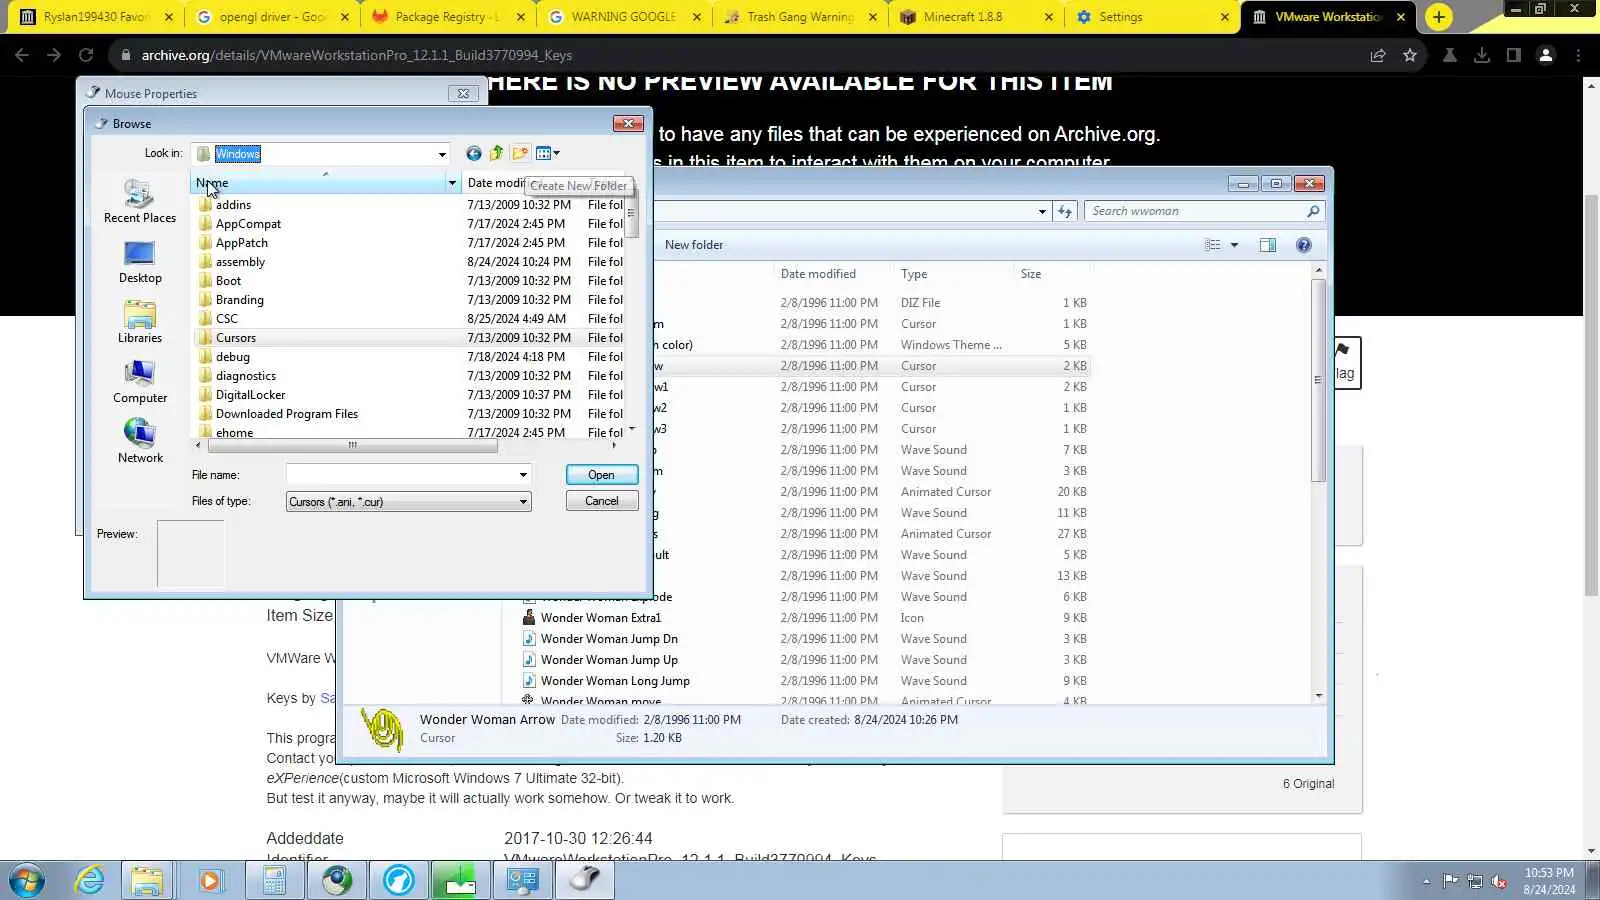Refresh the Explorer address bar

click(1065, 211)
